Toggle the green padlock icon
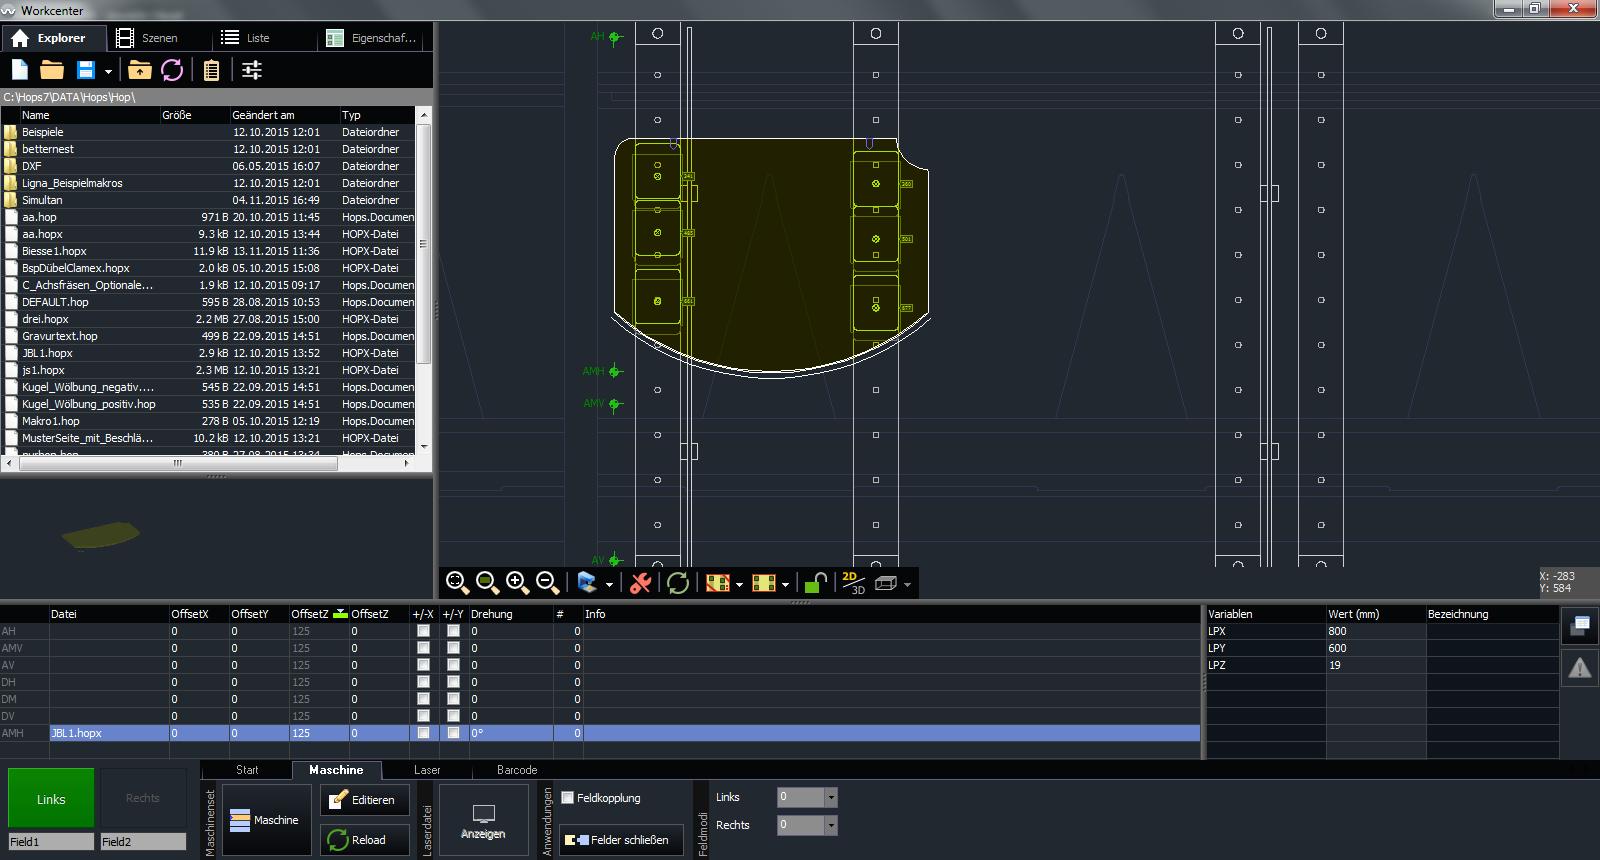The width and height of the screenshot is (1600, 860). tap(816, 583)
